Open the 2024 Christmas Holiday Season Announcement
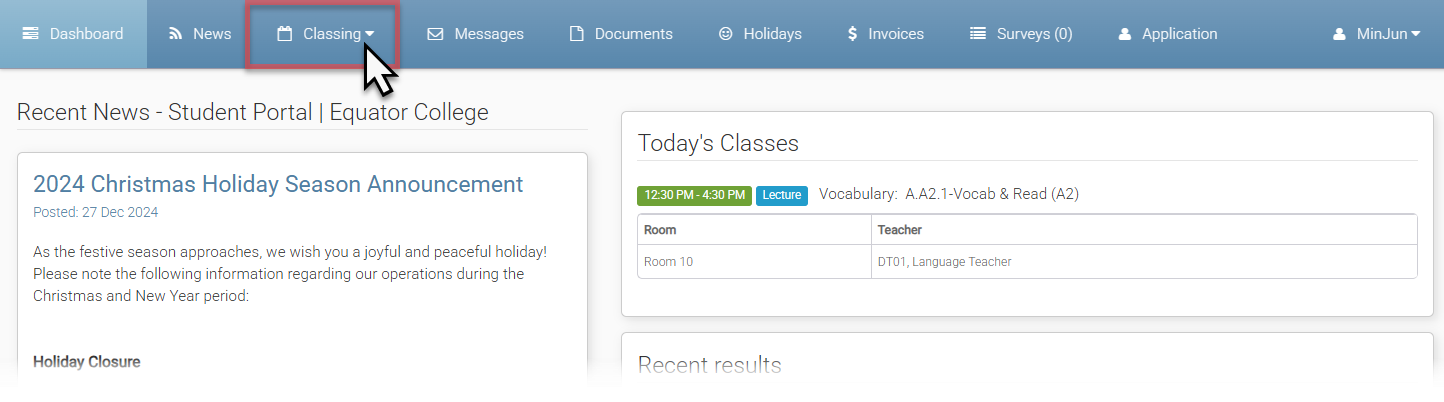The width and height of the screenshot is (1444, 402). click(278, 184)
